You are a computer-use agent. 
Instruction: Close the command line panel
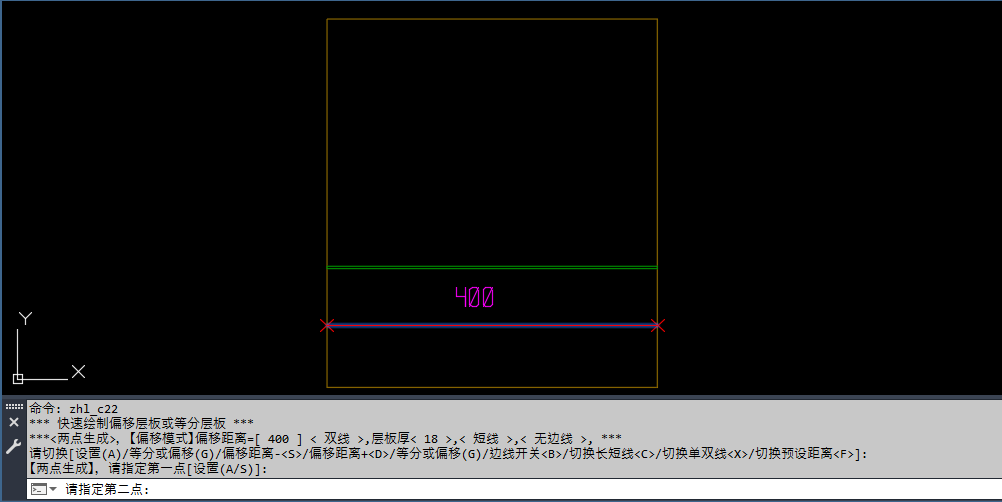pyautogui.click(x=14, y=422)
